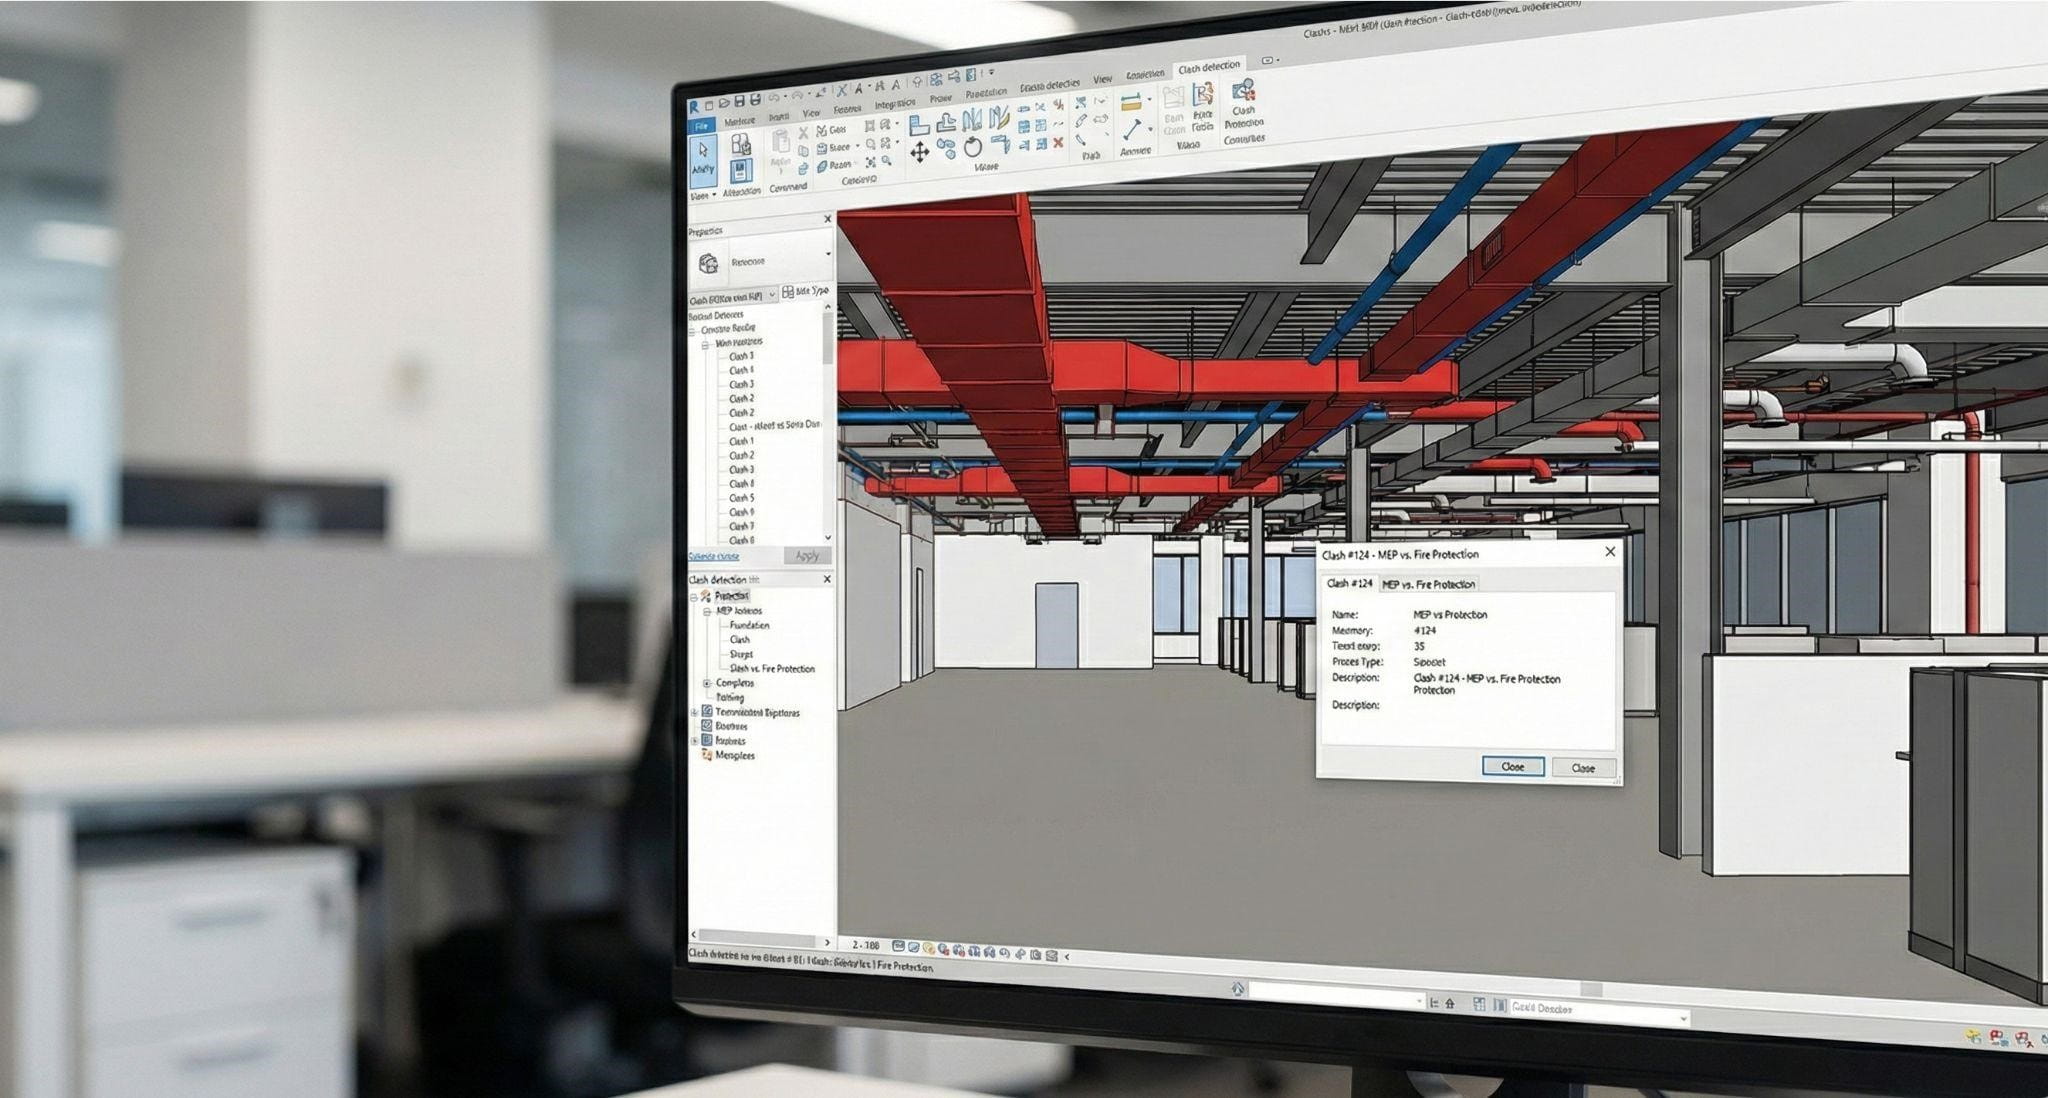The width and height of the screenshot is (2048, 1098).
Task: Close the Clash #124 dialog with X
Action: point(1609,552)
